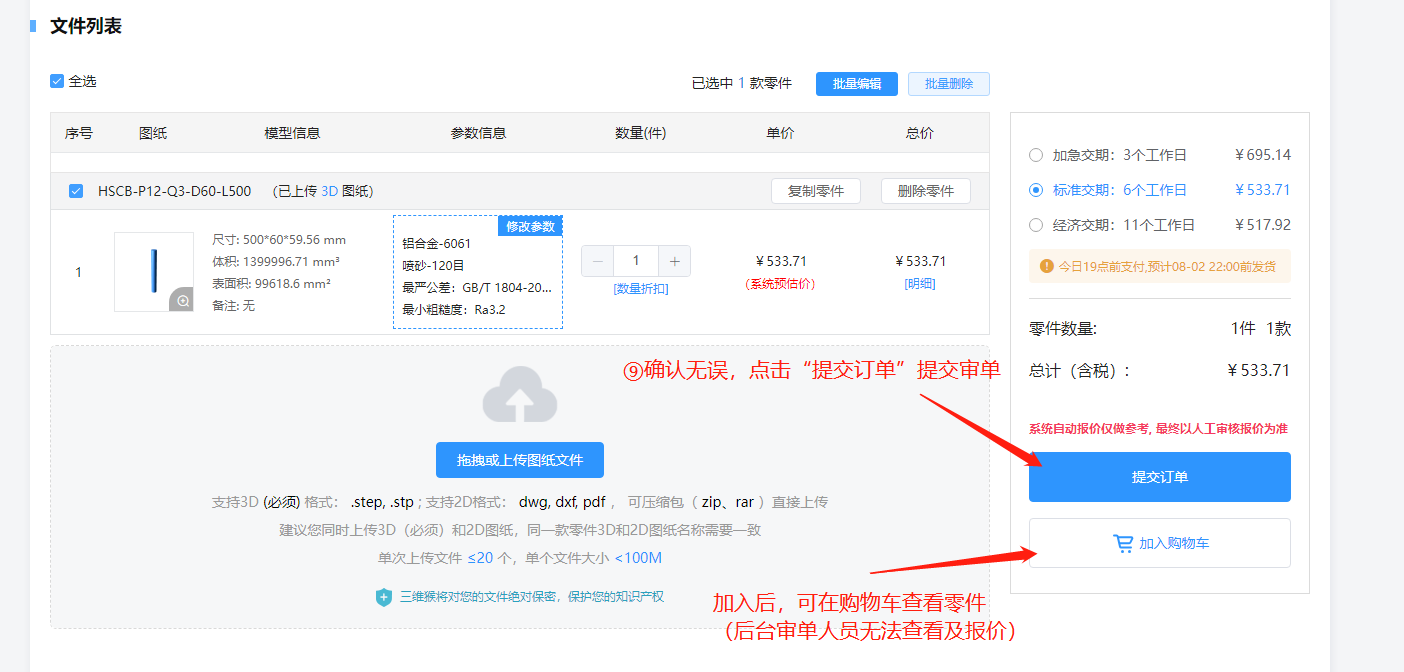Click the magnifier icon on part thumbnail
This screenshot has height=672, width=1404.
[182, 300]
